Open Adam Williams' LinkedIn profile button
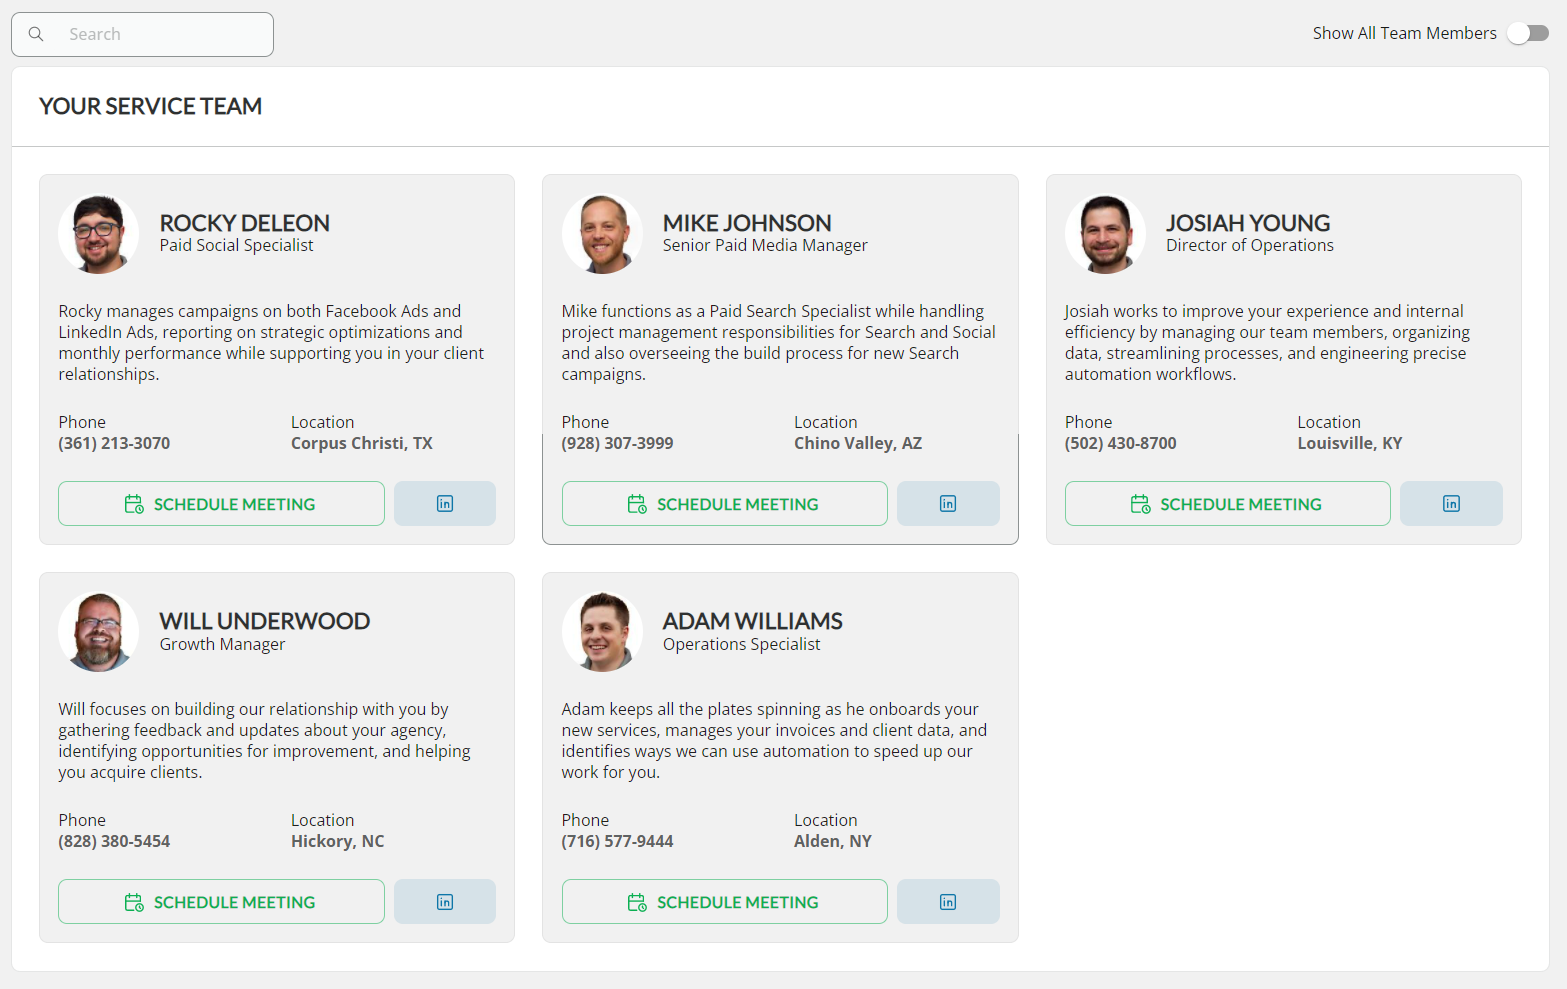Viewport: 1567px width, 989px height. click(x=948, y=902)
